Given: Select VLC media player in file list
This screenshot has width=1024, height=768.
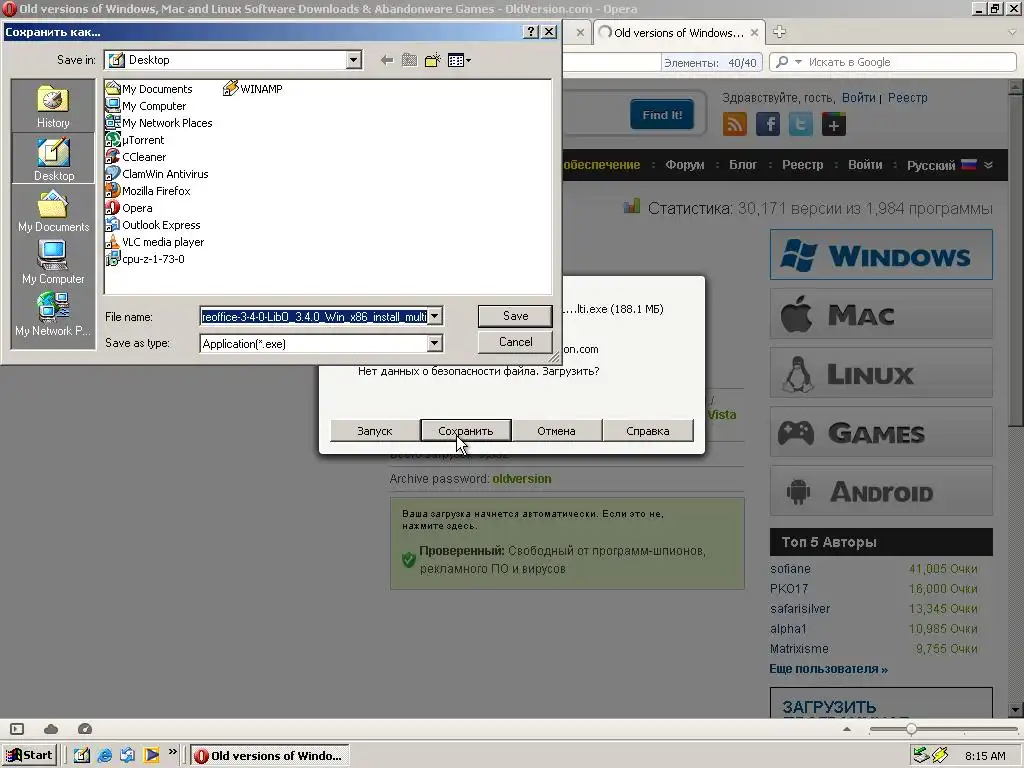Looking at the screenshot, I should pos(155,242).
